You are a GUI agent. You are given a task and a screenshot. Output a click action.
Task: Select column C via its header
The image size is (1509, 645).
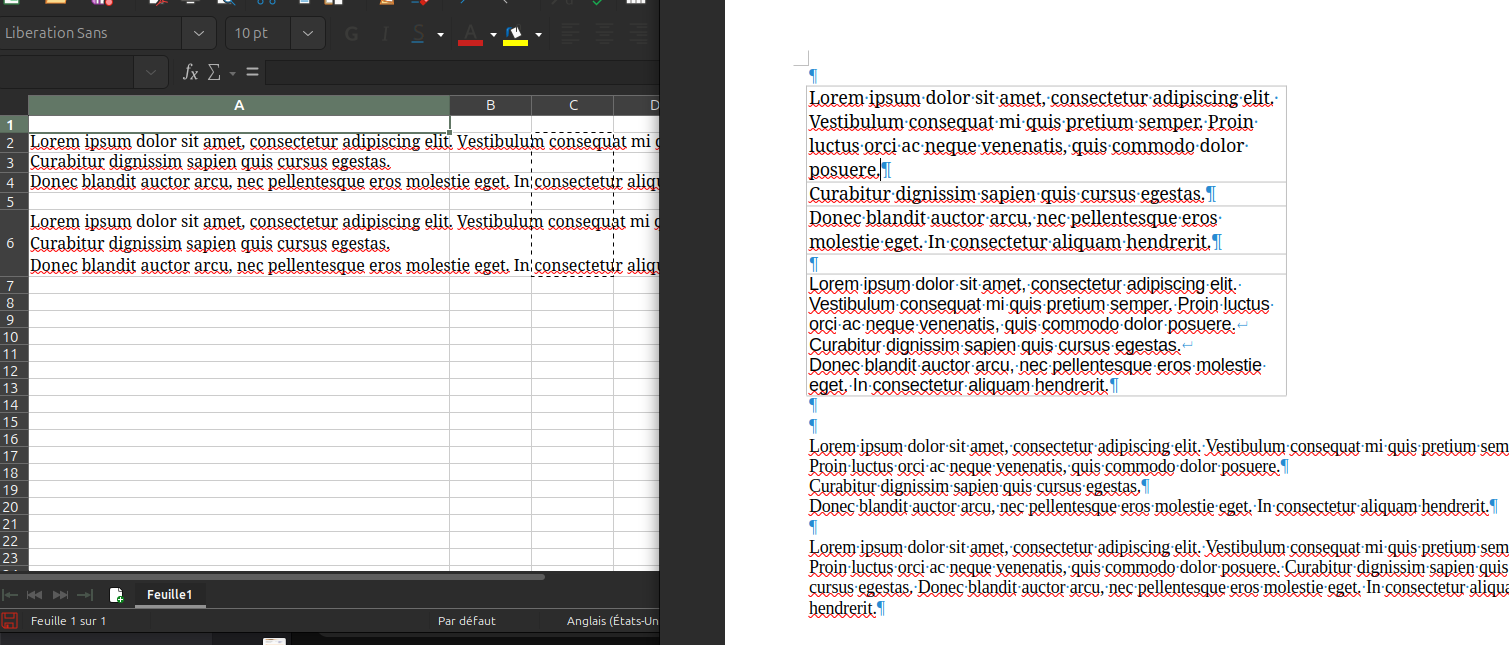click(x=573, y=105)
